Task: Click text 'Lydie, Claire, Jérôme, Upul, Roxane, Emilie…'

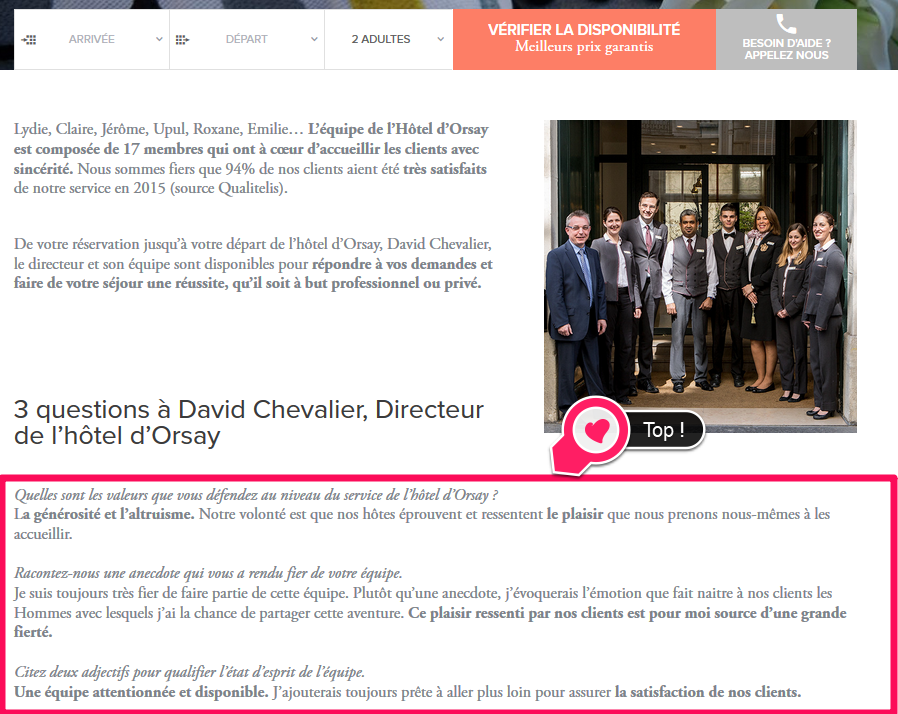Action: point(159,129)
